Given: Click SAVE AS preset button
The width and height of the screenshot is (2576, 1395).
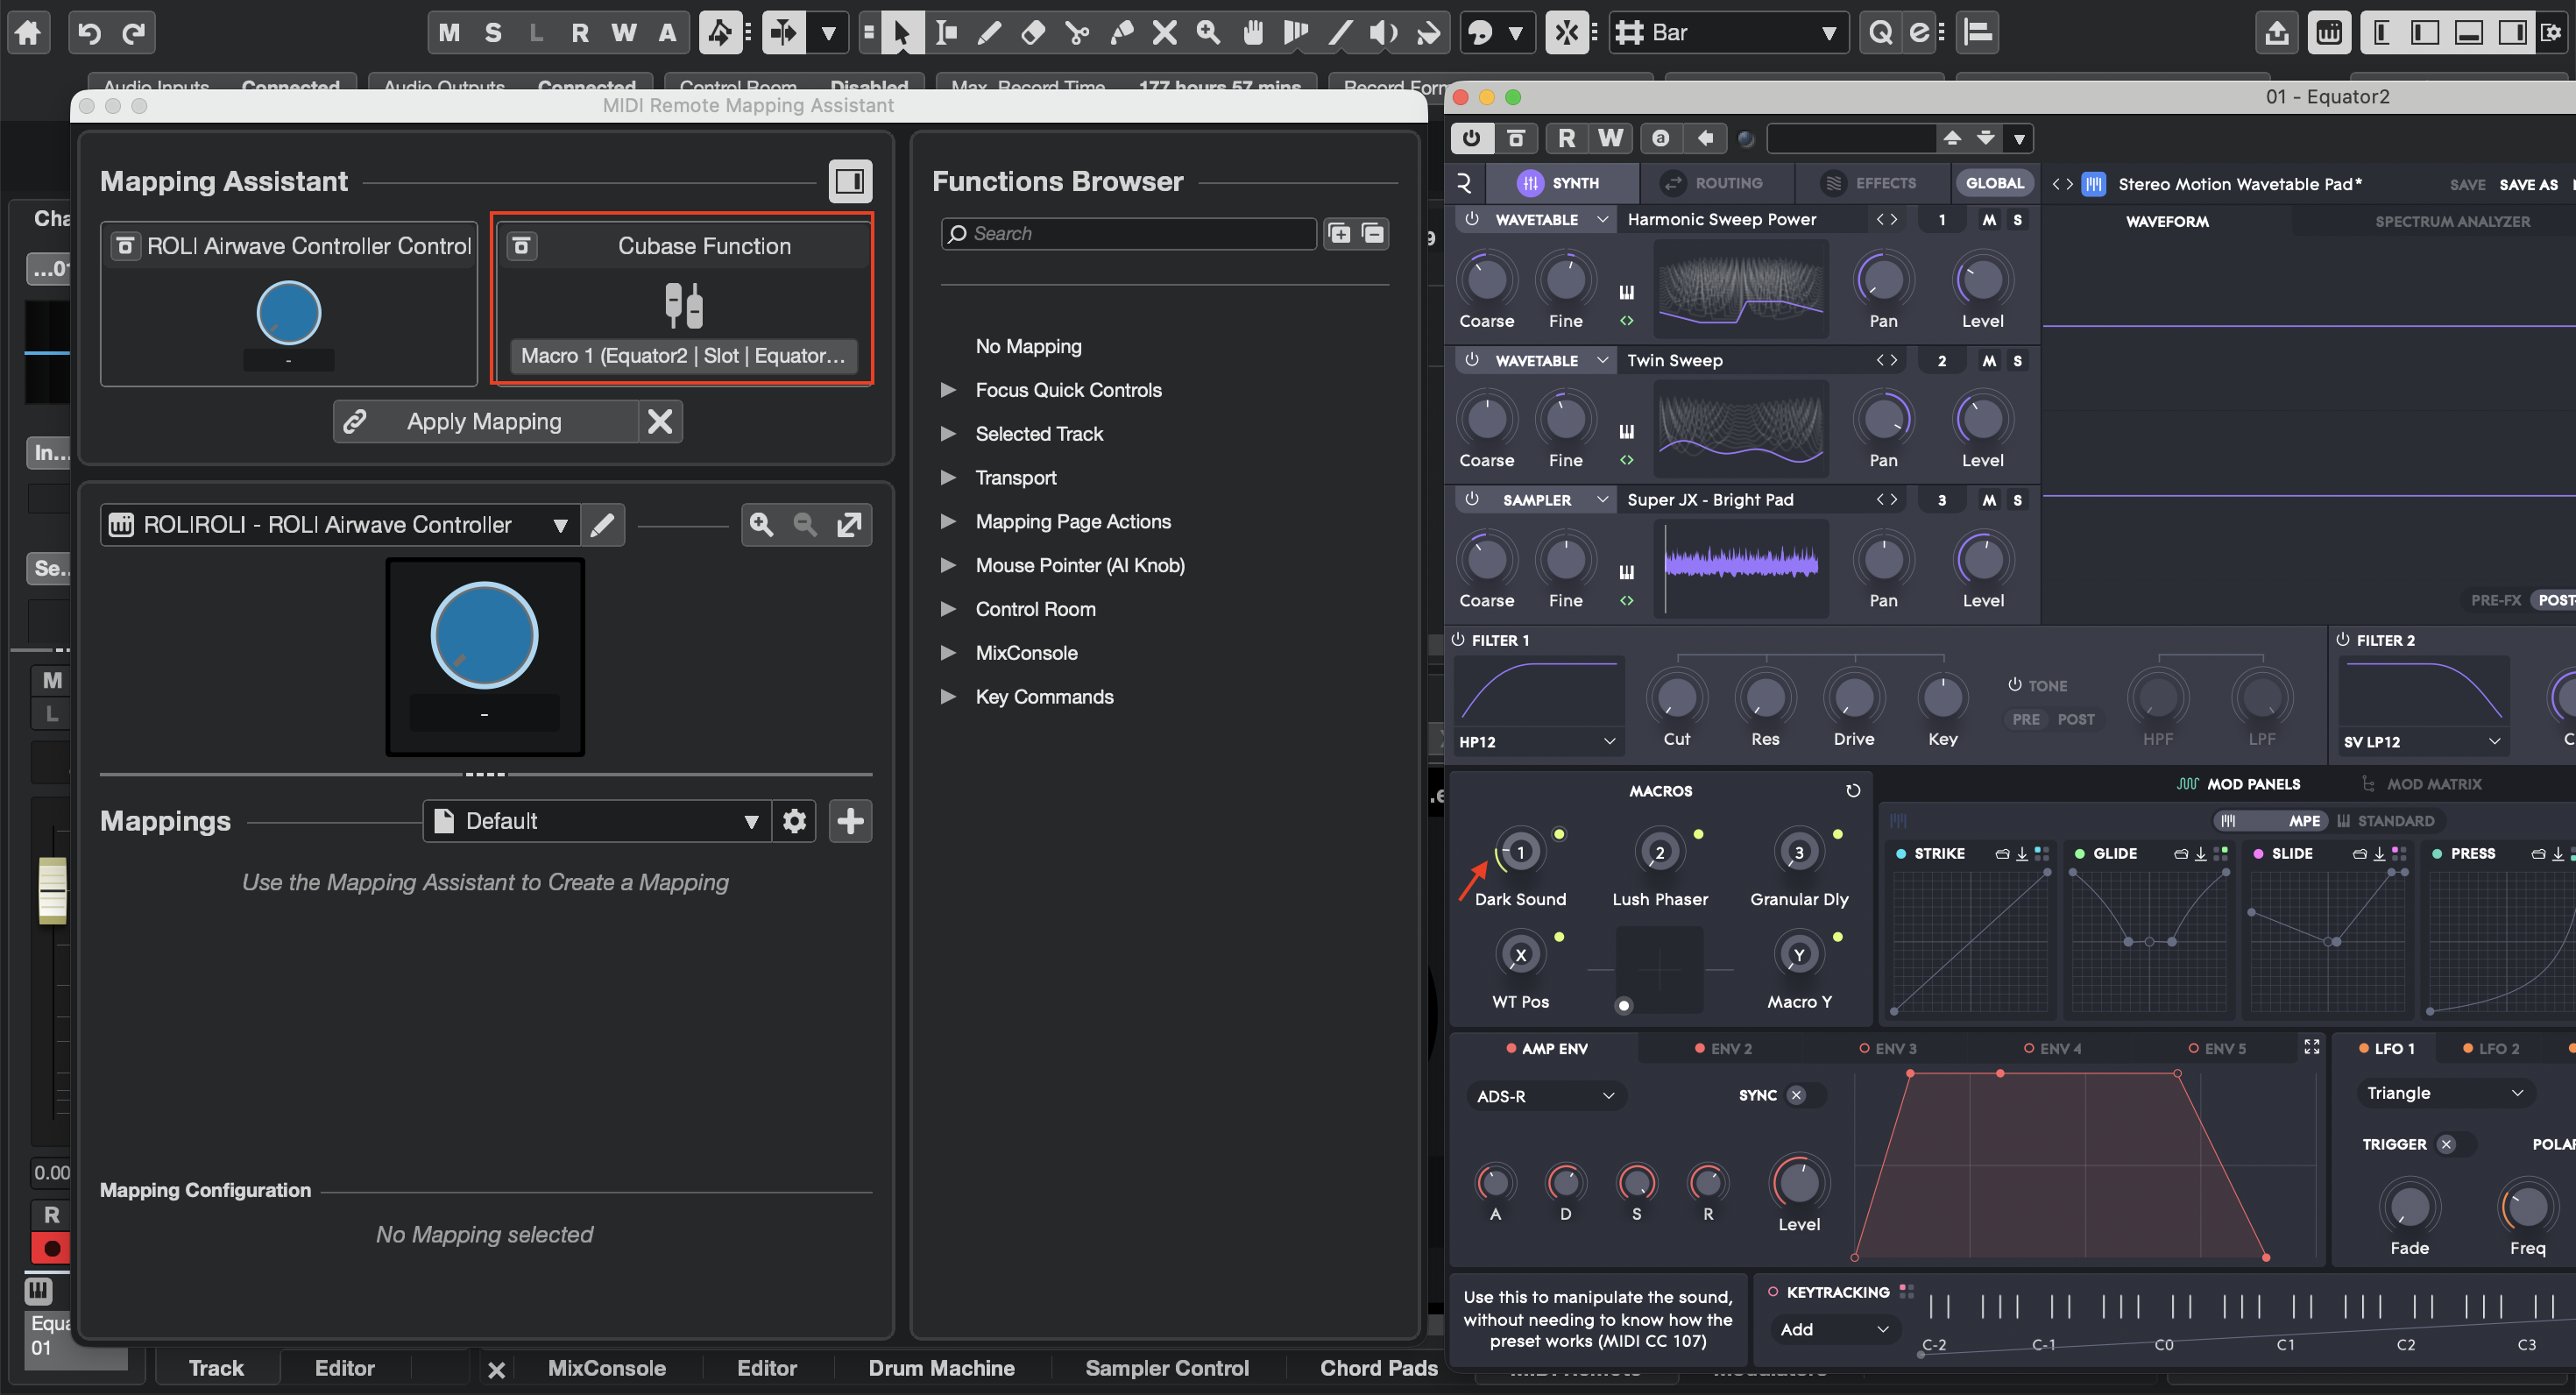Looking at the screenshot, I should (2528, 184).
